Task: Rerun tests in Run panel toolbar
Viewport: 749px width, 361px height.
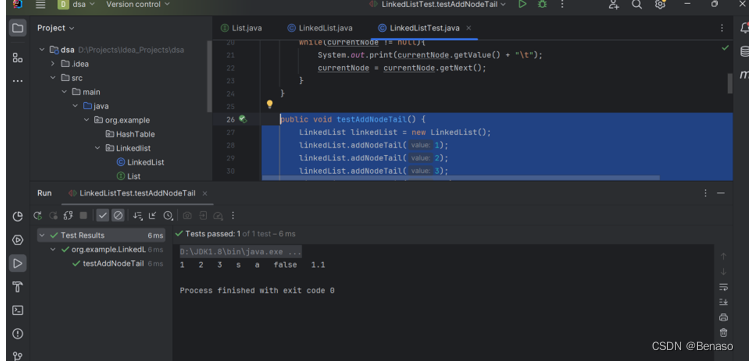Action: [x=37, y=216]
